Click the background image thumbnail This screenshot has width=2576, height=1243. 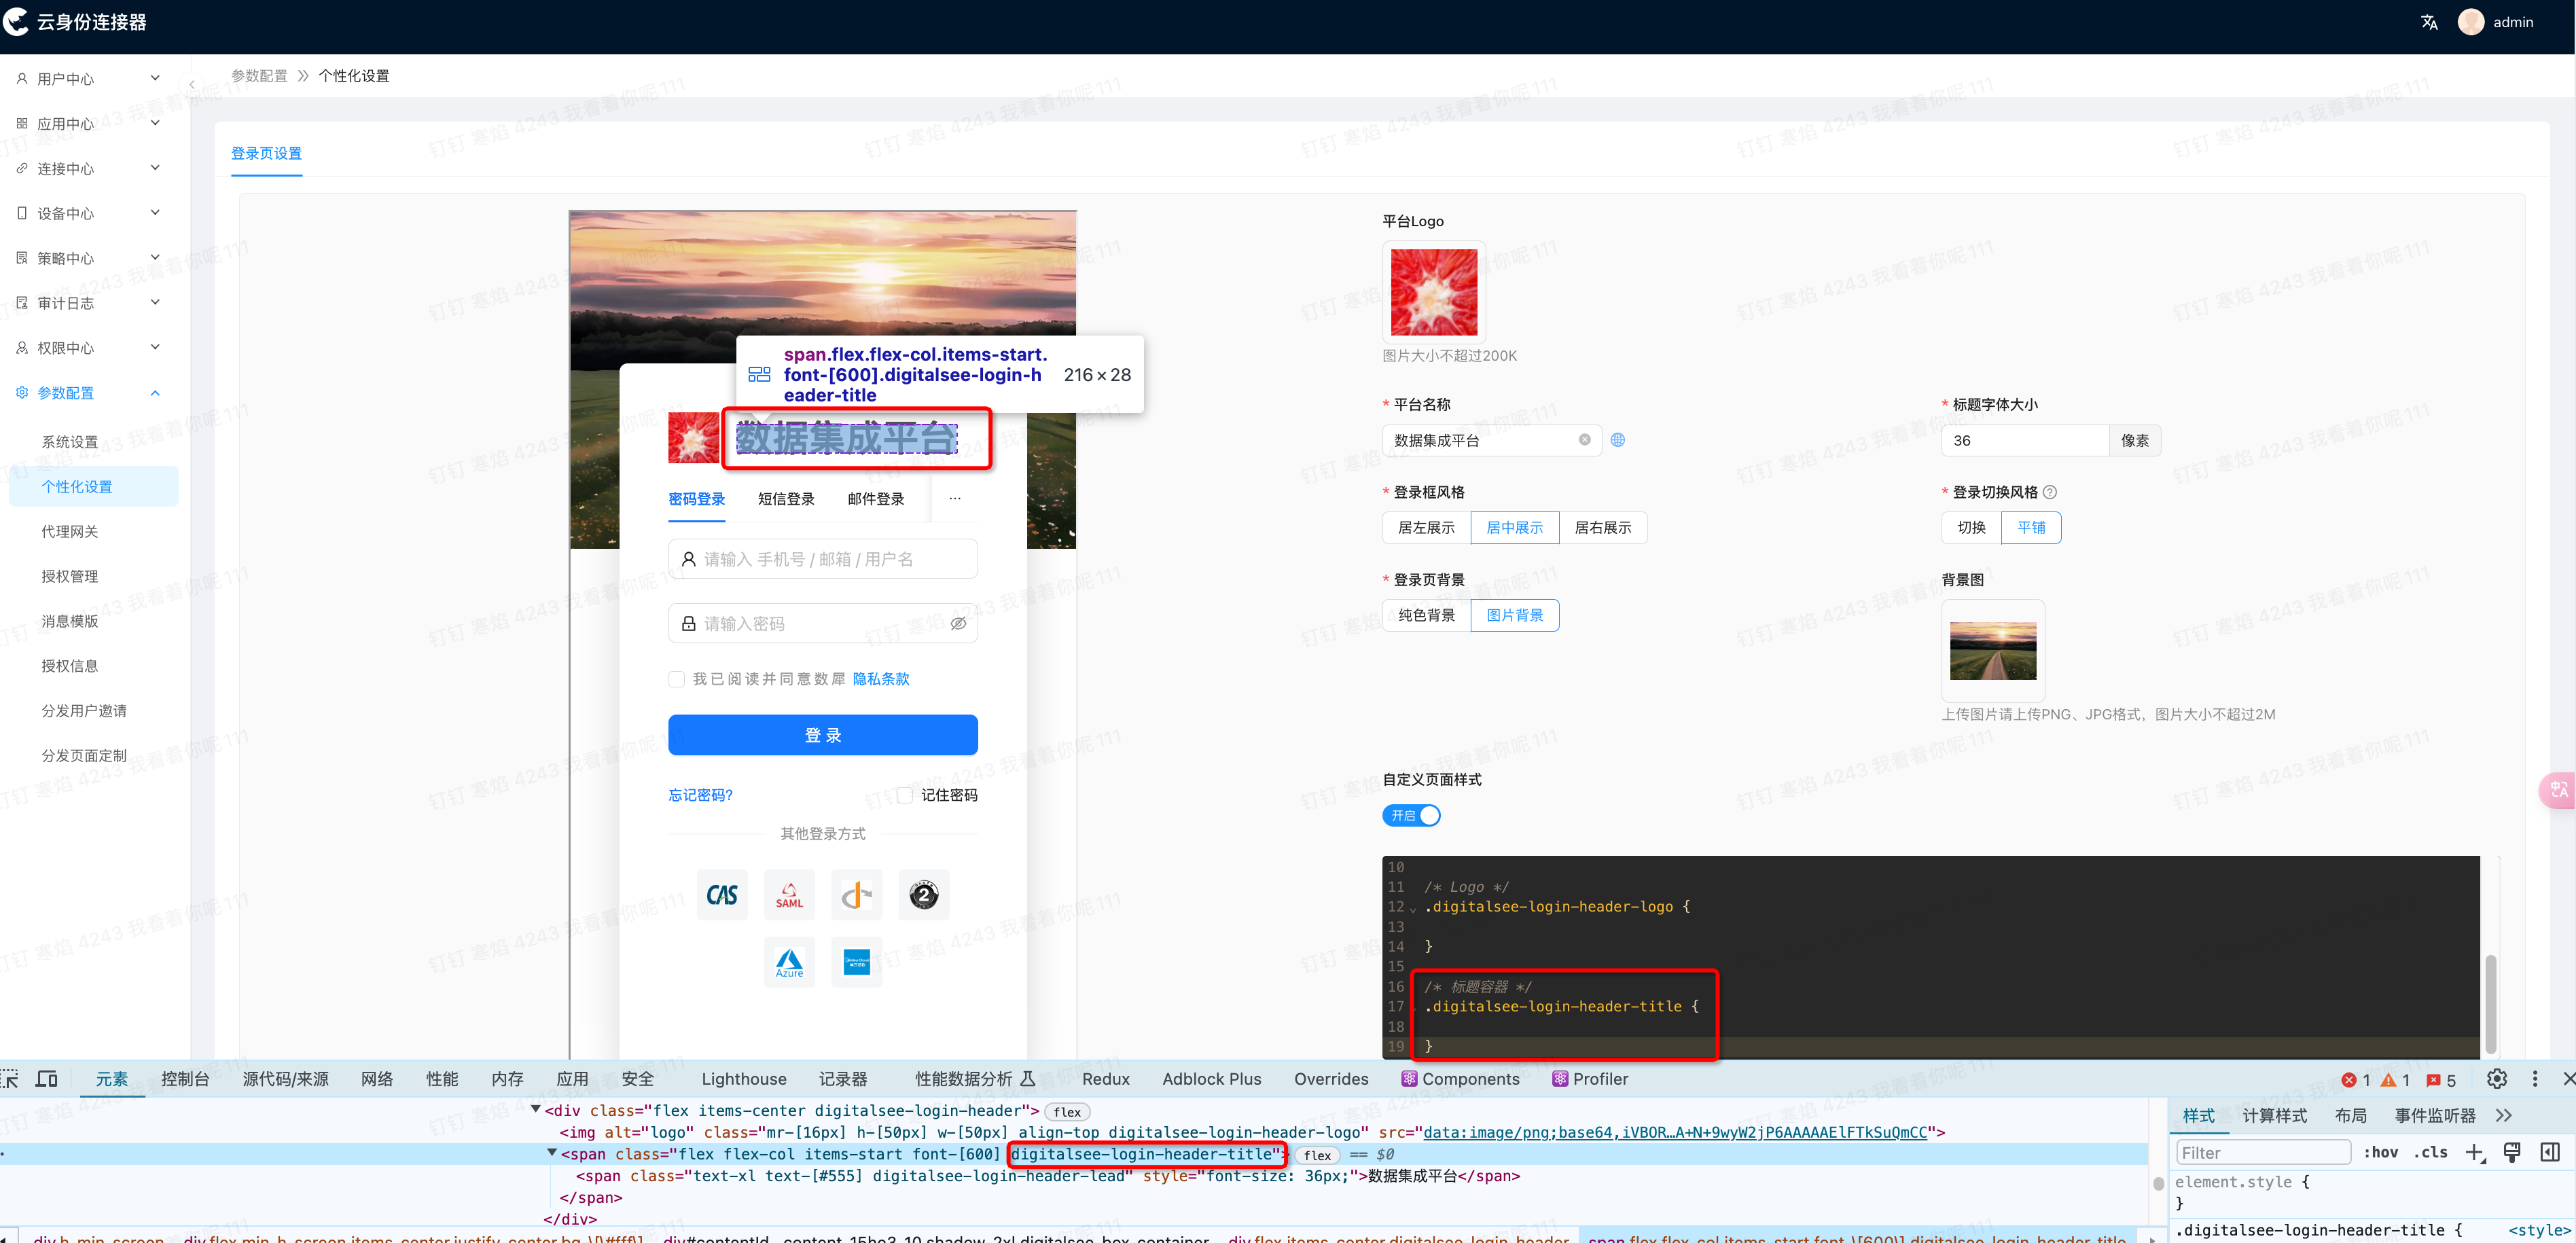coord(1992,650)
